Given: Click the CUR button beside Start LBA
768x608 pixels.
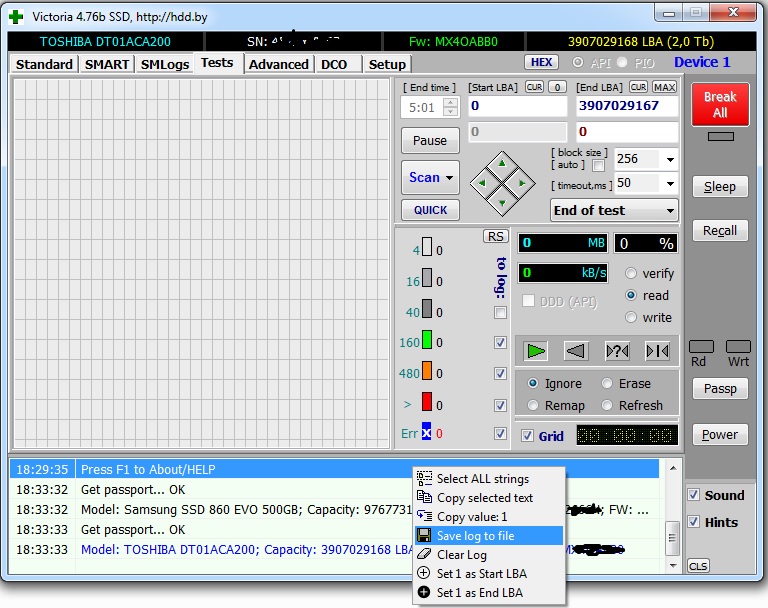Looking at the screenshot, I should [x=534, y=87].
